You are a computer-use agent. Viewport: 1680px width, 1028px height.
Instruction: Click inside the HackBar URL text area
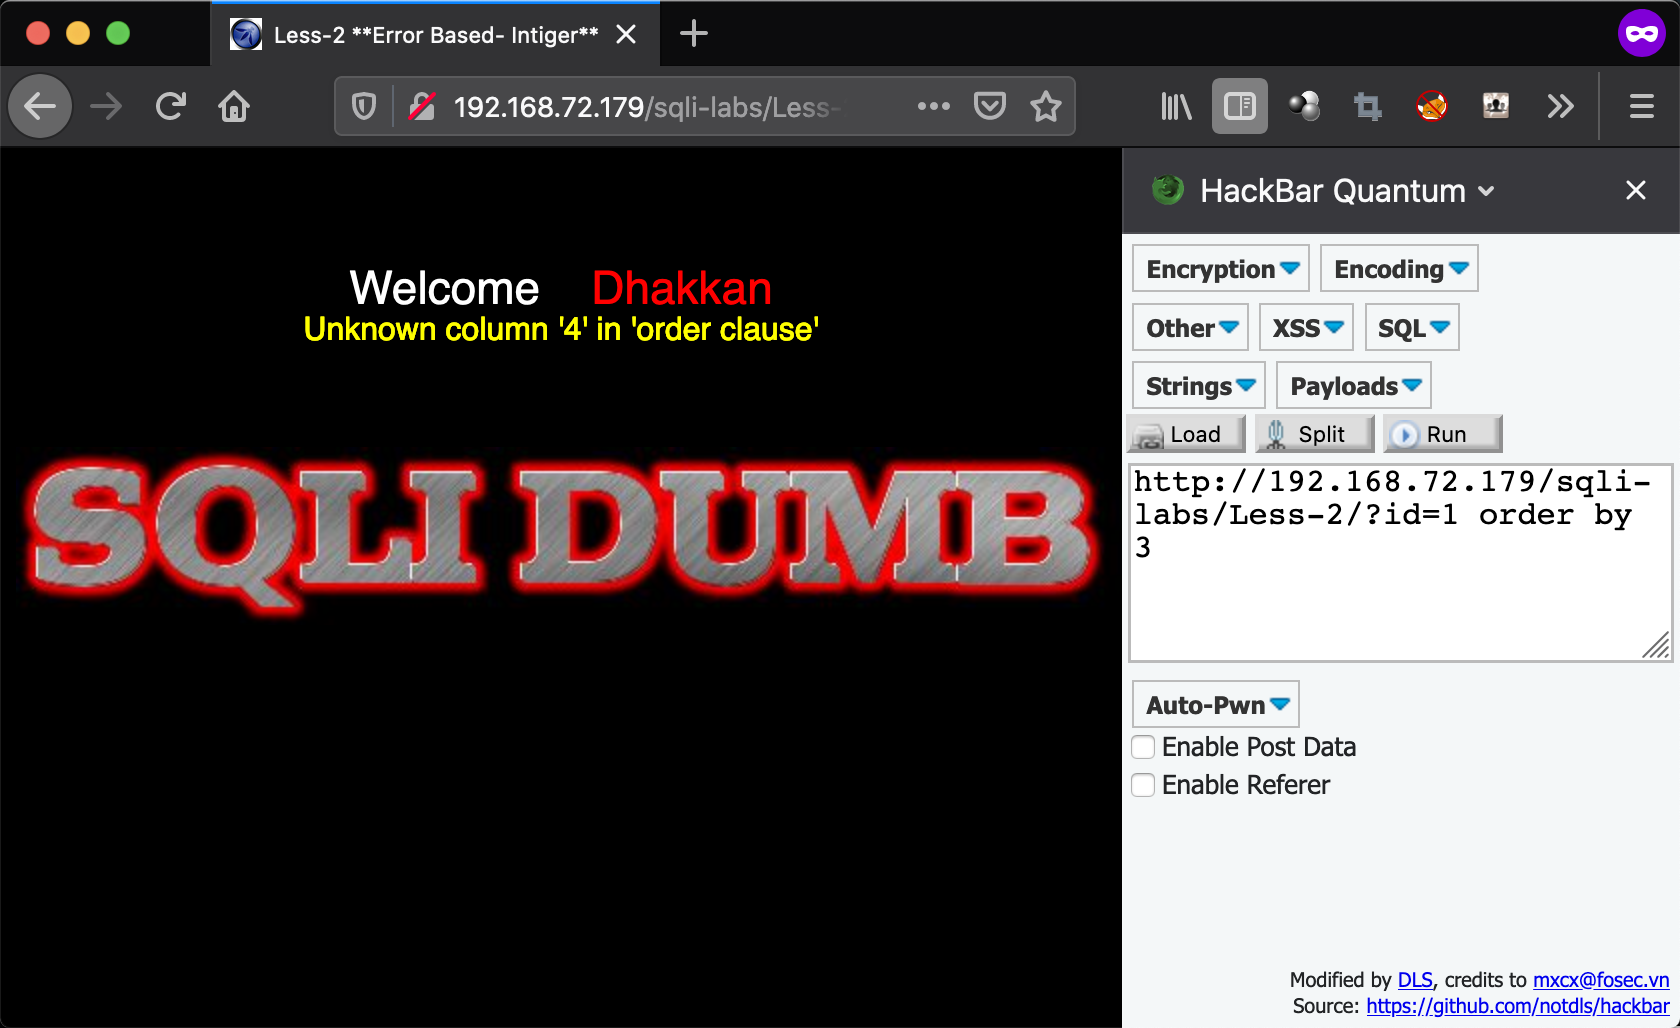coord(1400,600)
